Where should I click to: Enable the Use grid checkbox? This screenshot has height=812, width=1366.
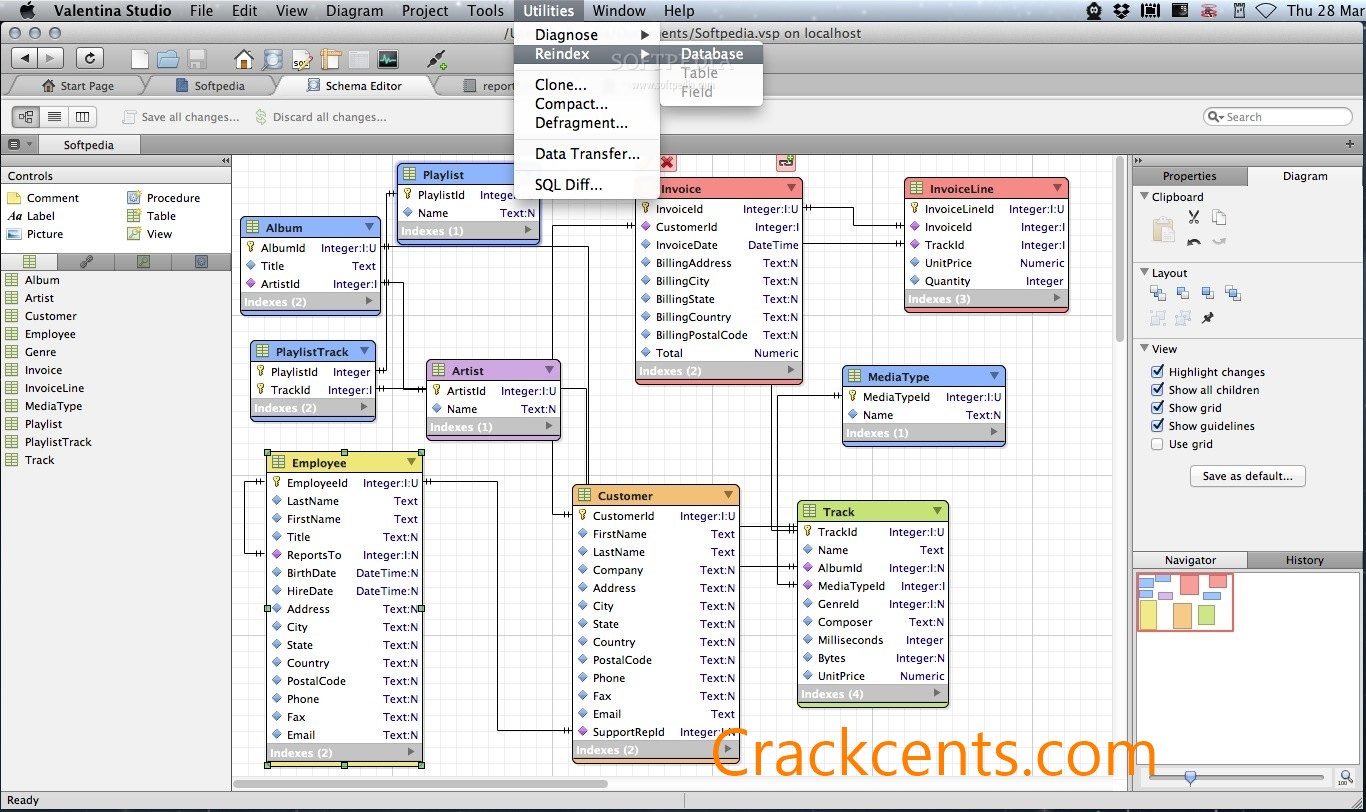point(1157,444)
